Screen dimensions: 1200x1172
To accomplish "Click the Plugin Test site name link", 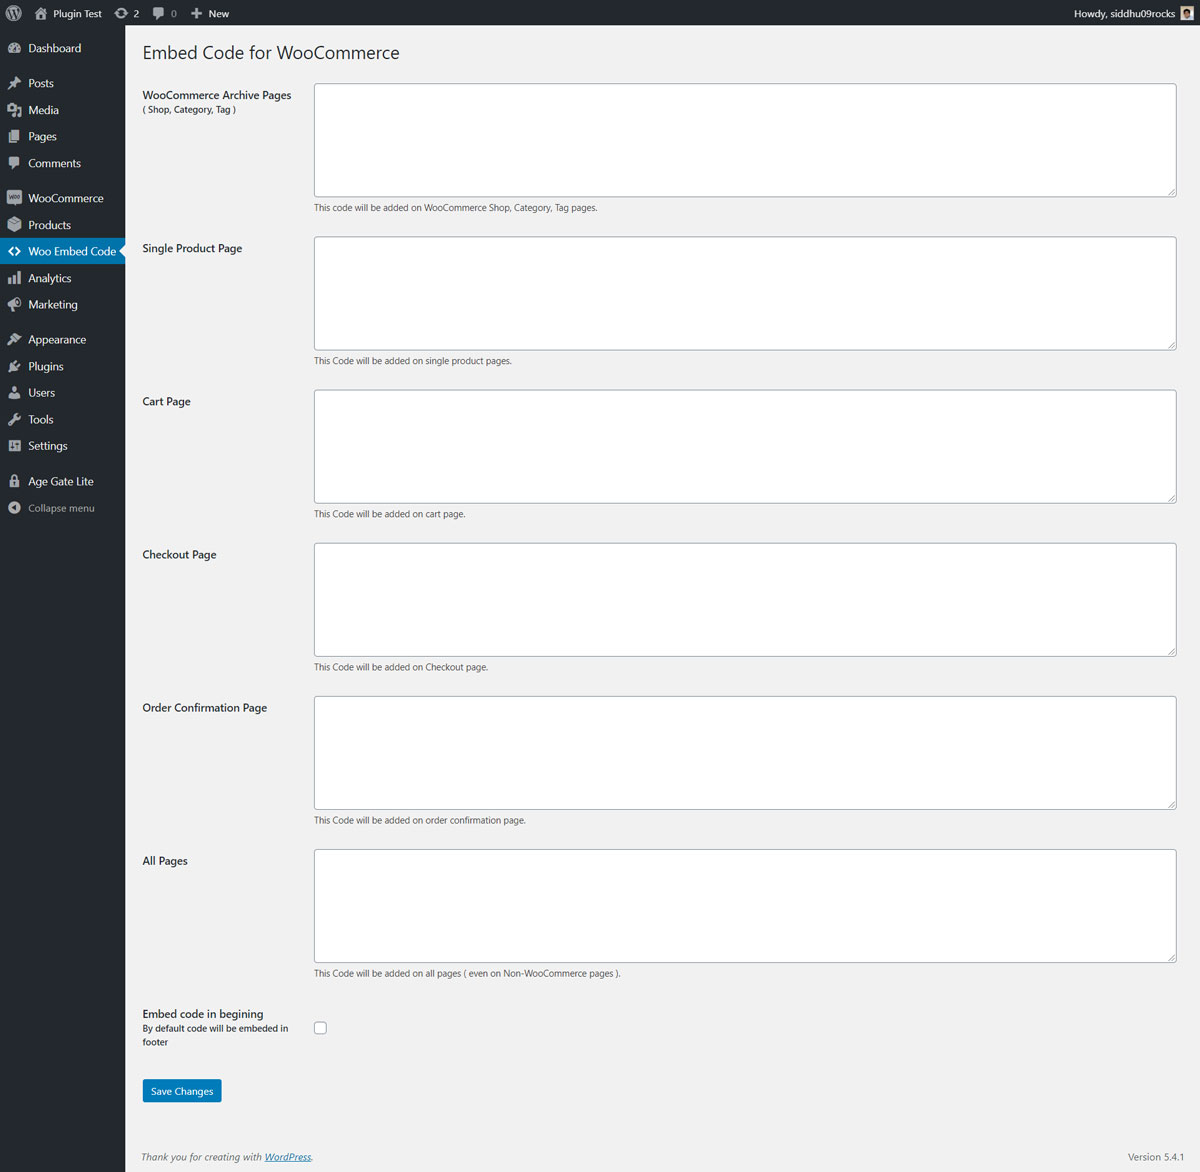I will pos(77,14).
